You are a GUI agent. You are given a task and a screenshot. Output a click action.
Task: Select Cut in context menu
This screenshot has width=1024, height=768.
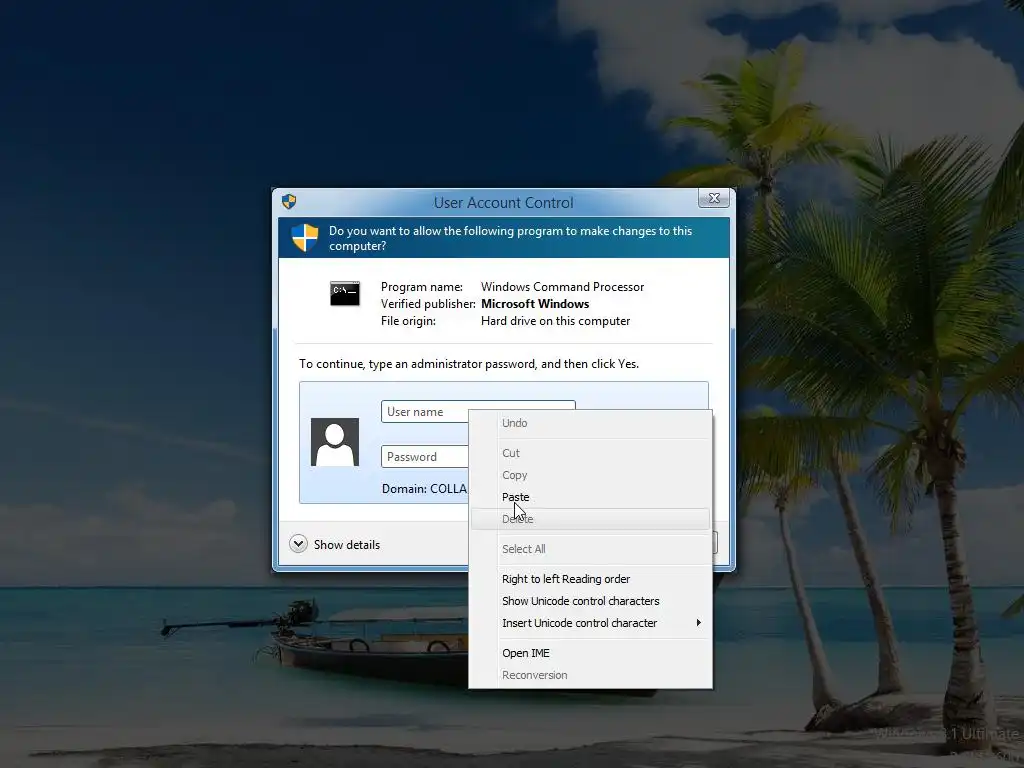(x=590, y=453)
